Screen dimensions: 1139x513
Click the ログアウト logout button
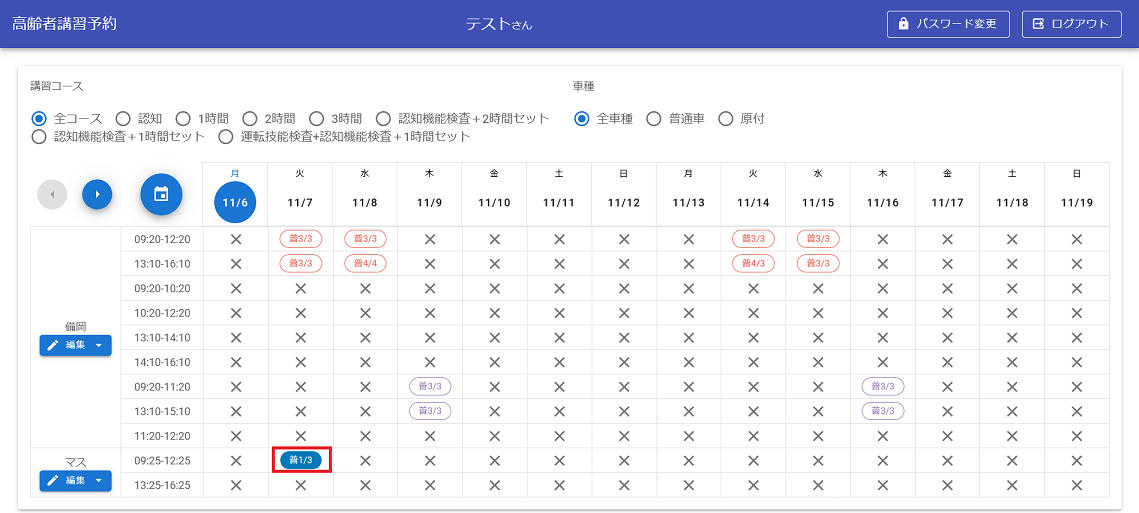(x=1071, y=24)
